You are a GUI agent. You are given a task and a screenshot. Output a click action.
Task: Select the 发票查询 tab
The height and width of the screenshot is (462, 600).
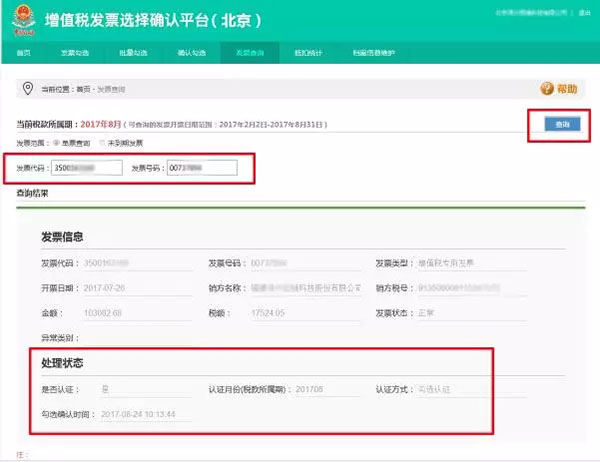(248, 51)
